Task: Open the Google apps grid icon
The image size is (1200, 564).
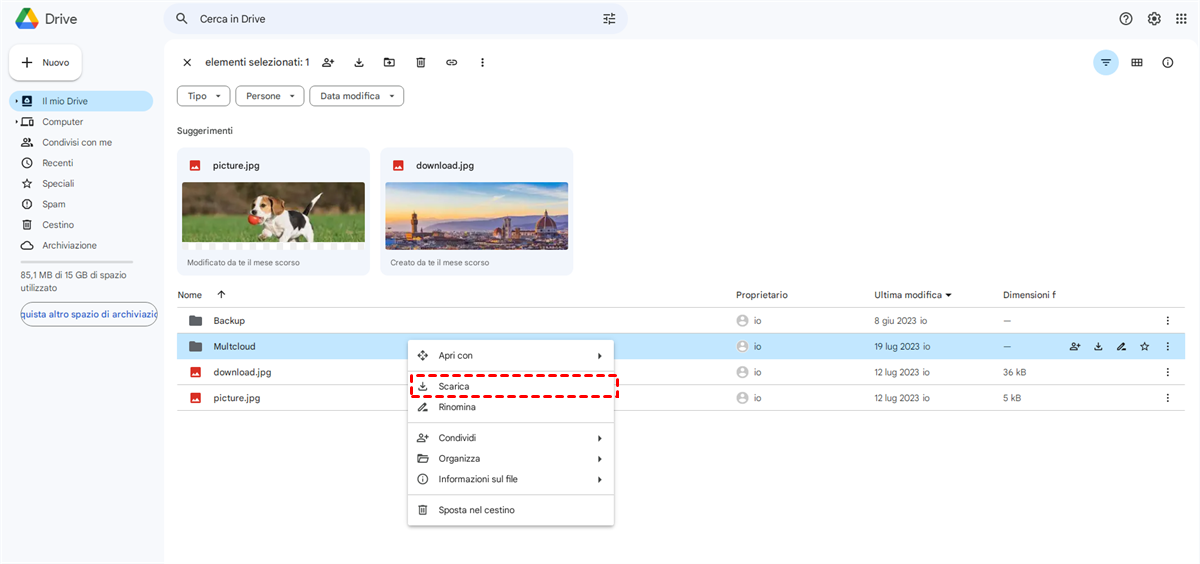Action: tap(1181, 19)
